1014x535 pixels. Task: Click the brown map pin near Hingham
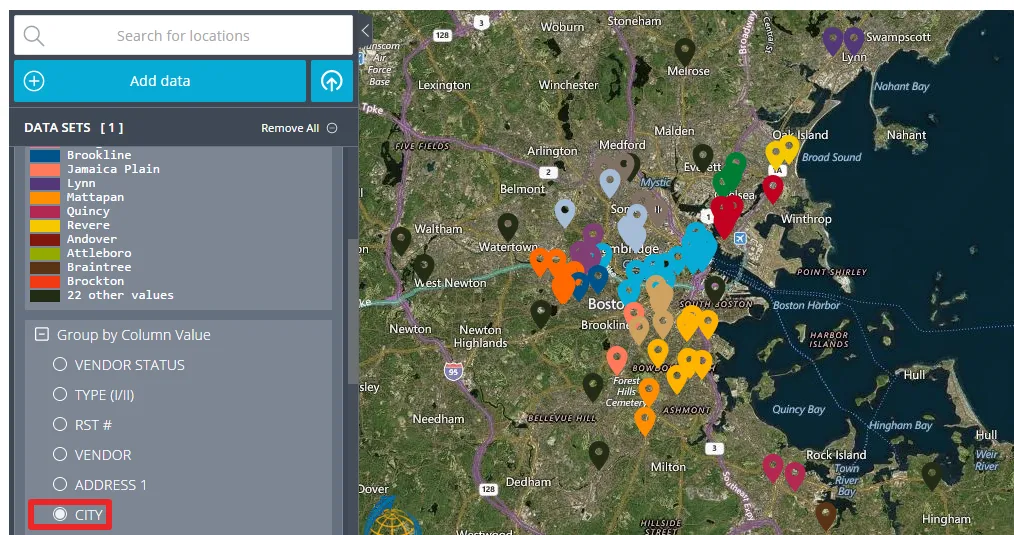825,514
